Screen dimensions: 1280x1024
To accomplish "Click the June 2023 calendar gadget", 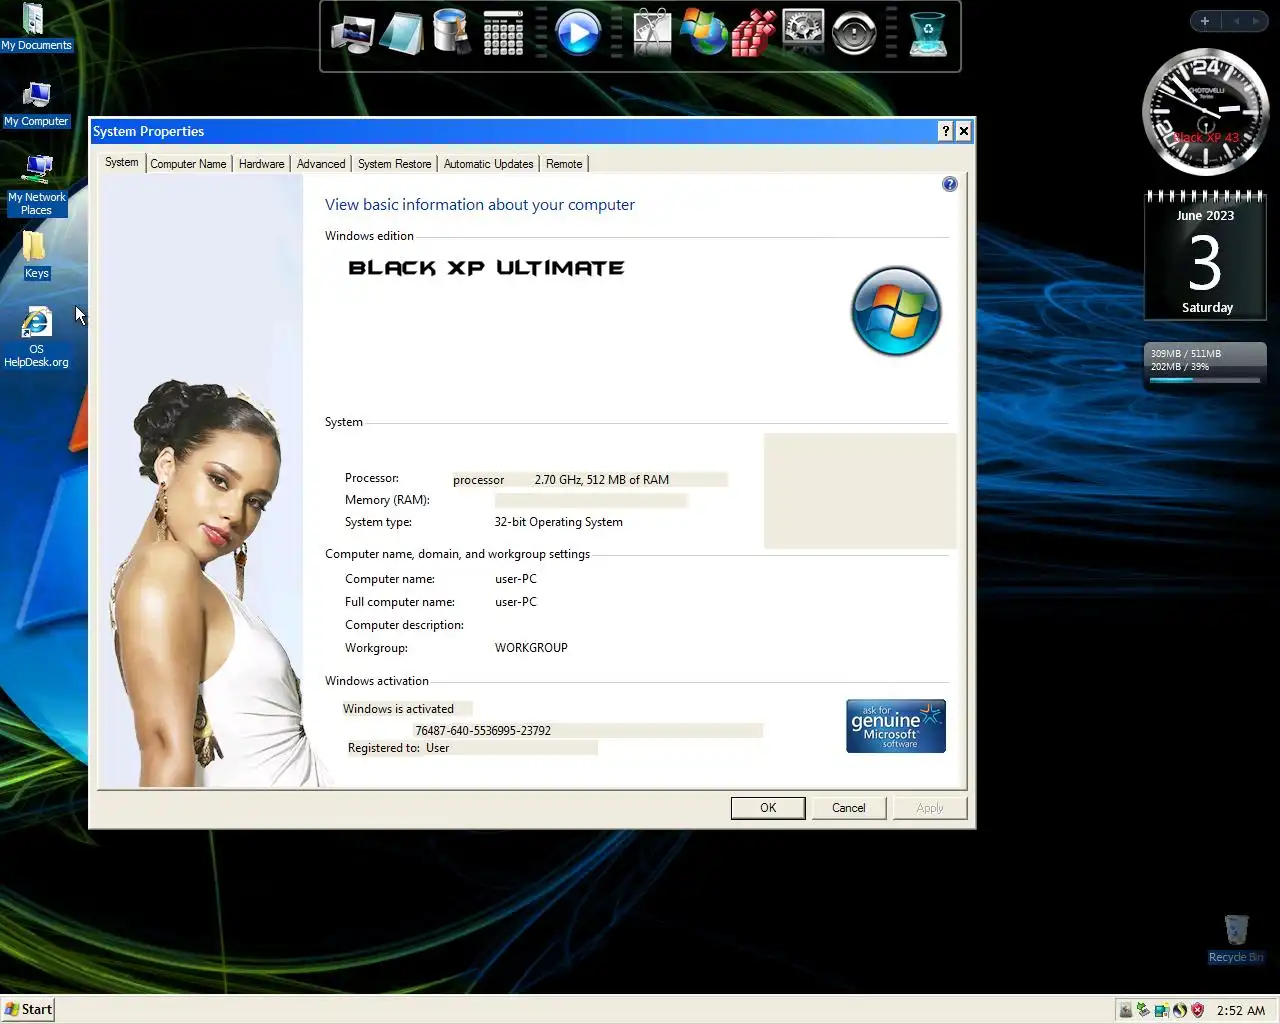I will (1205, 255).
